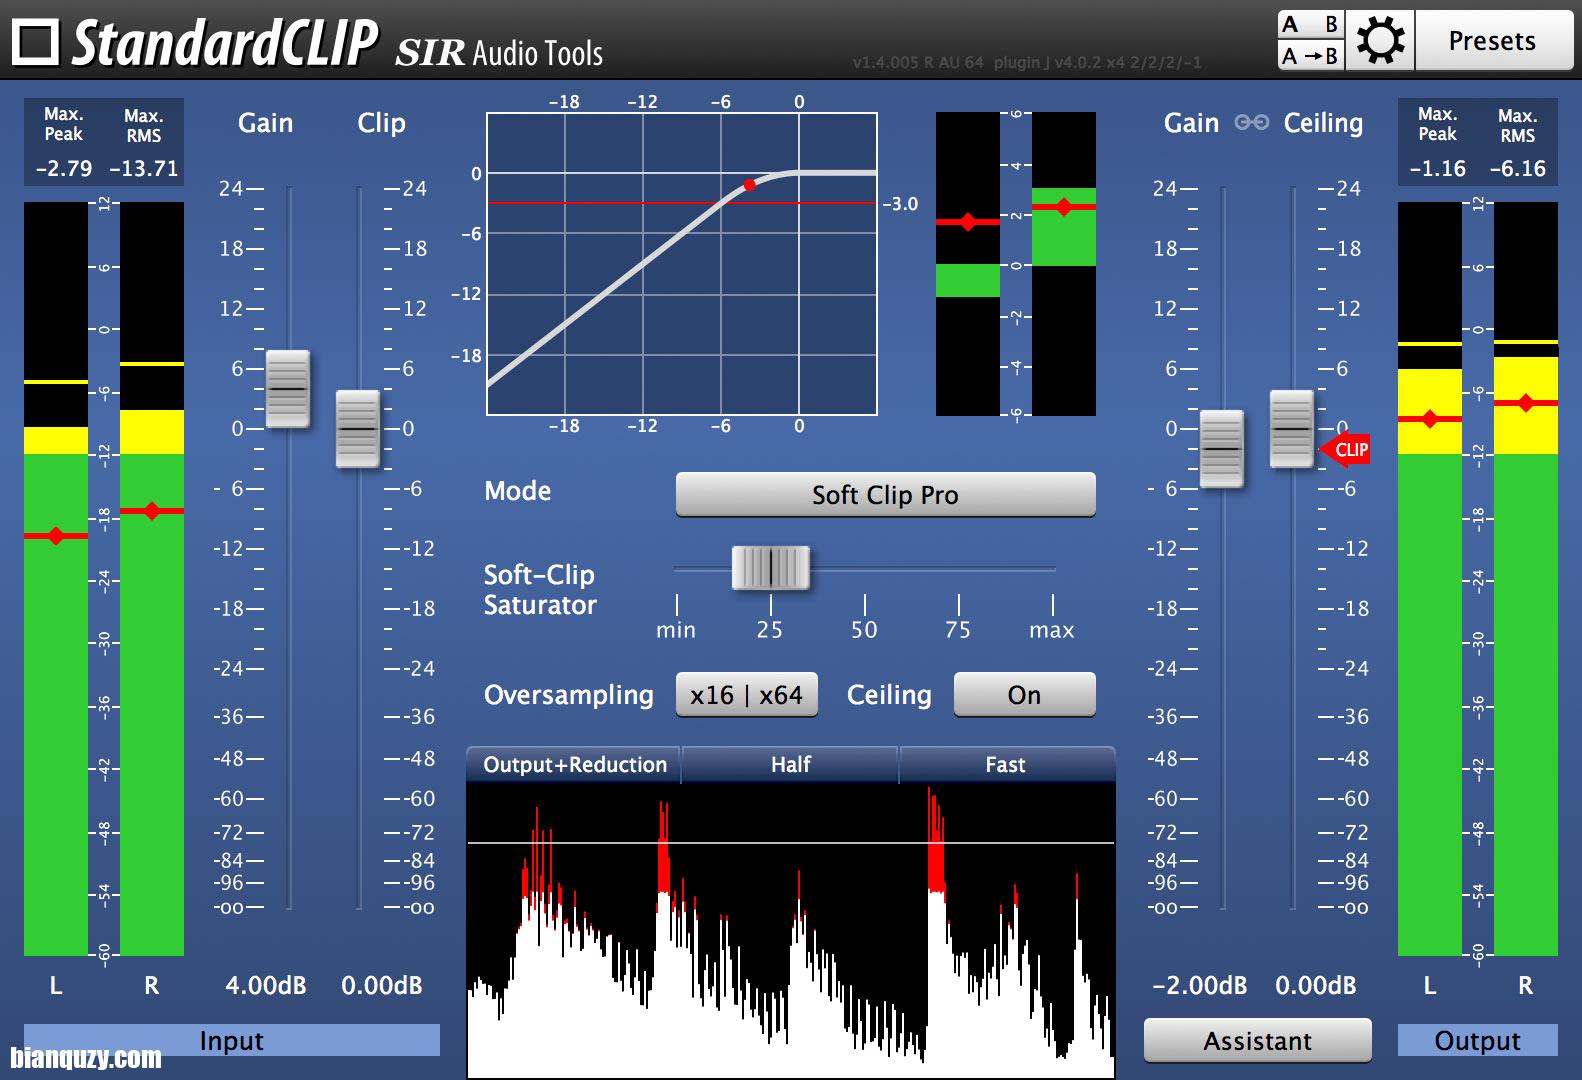The image size is (1582, 1080).
Task: Edit input gain value 4.00dB
Action: [266, 986]
